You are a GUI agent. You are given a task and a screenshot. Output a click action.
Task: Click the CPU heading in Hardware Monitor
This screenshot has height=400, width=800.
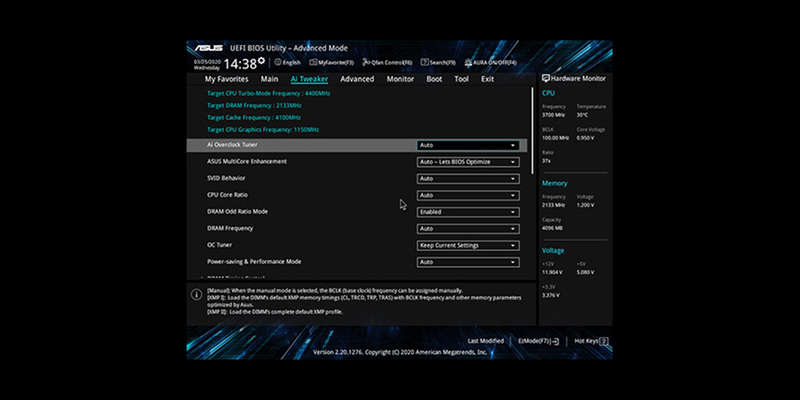(x=548, y=93)
